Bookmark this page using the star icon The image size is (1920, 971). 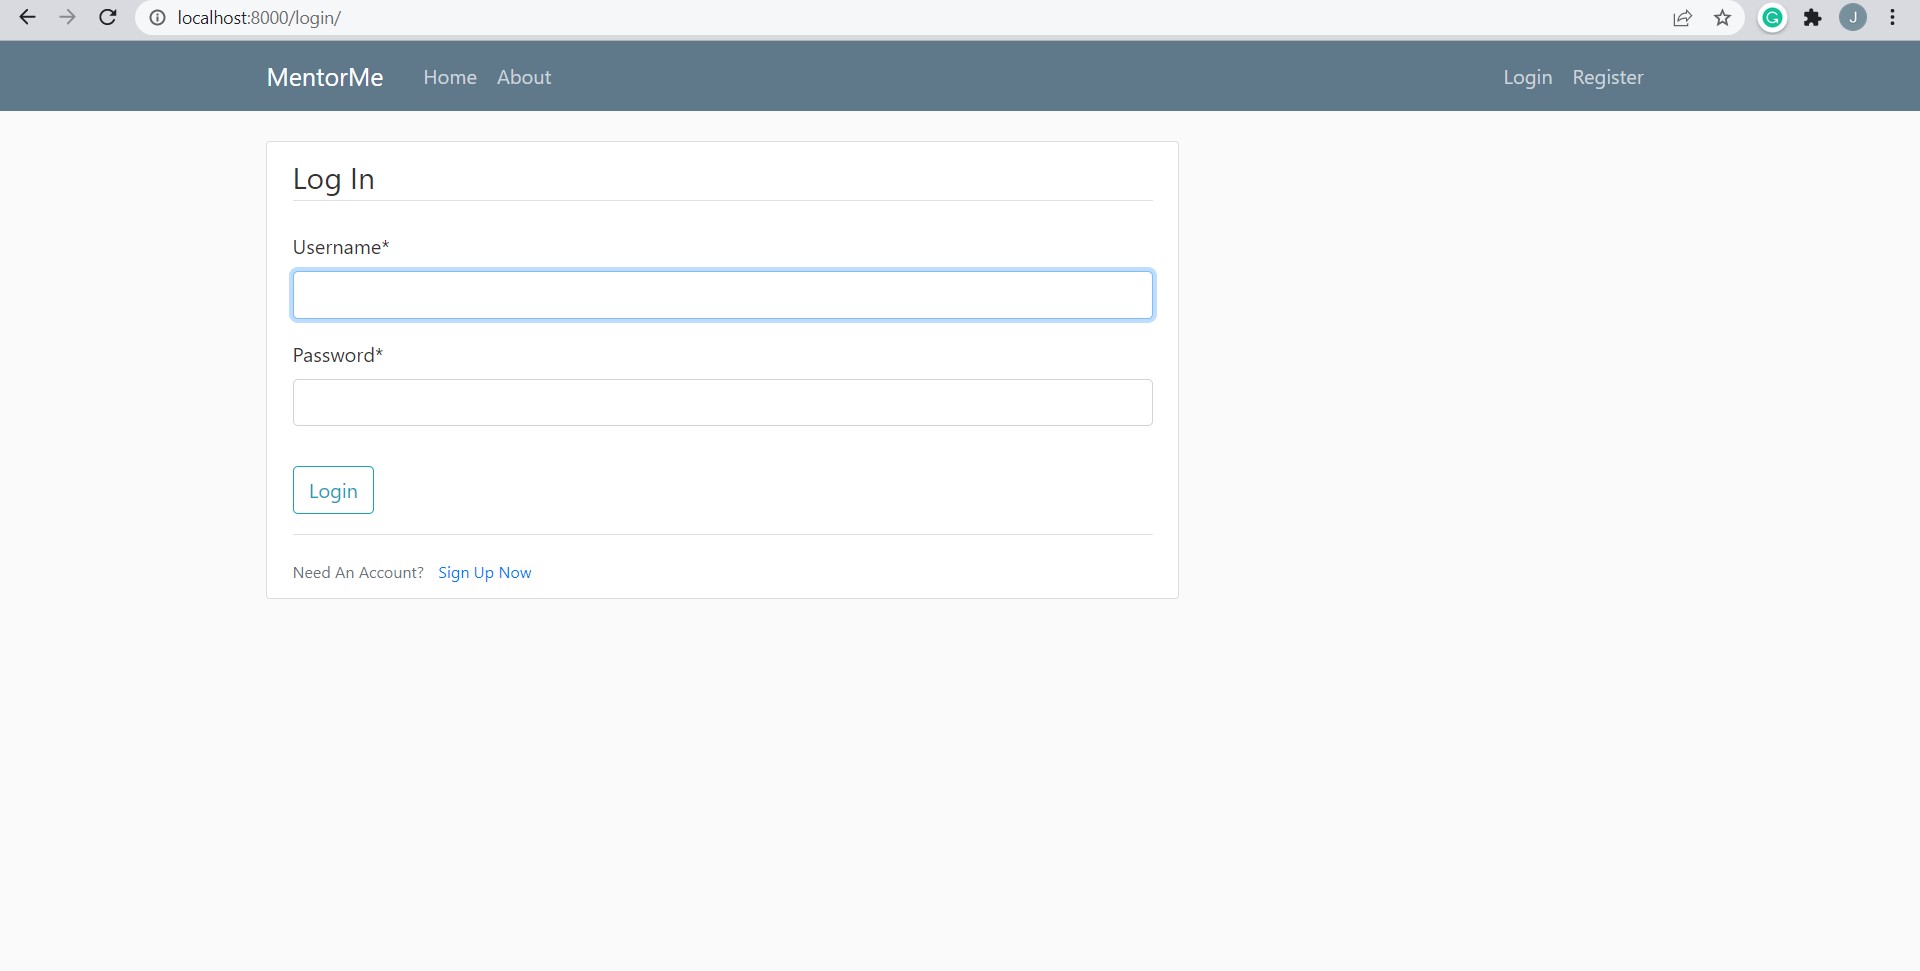click(1722, 18)
